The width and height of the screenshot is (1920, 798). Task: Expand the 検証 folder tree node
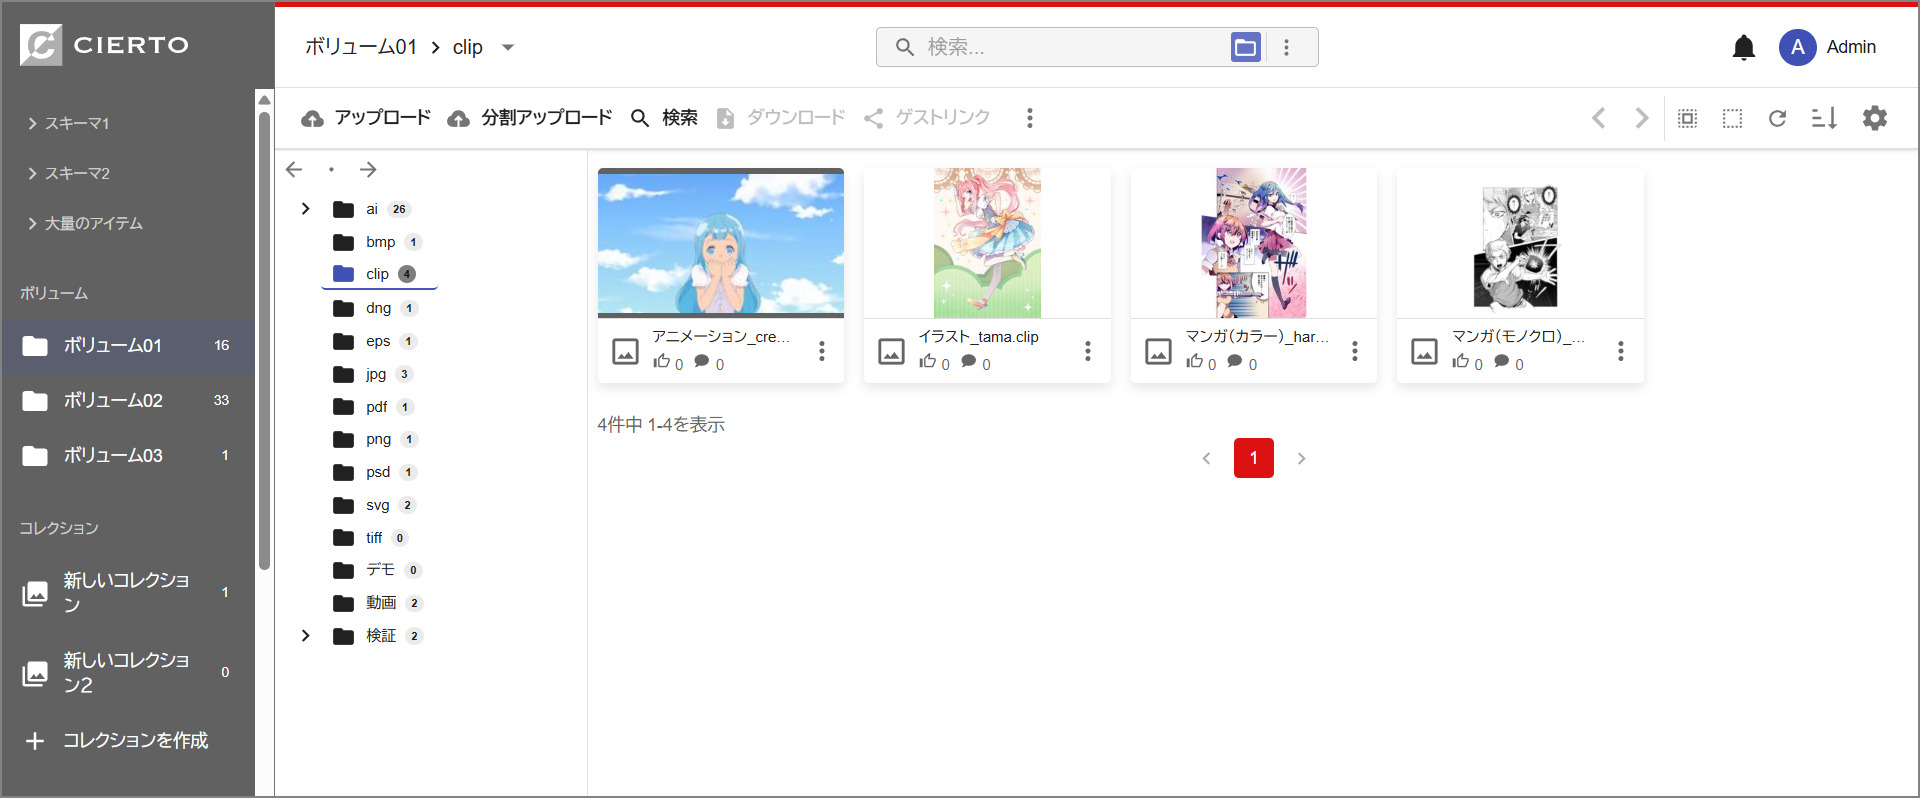pos(305,636)
